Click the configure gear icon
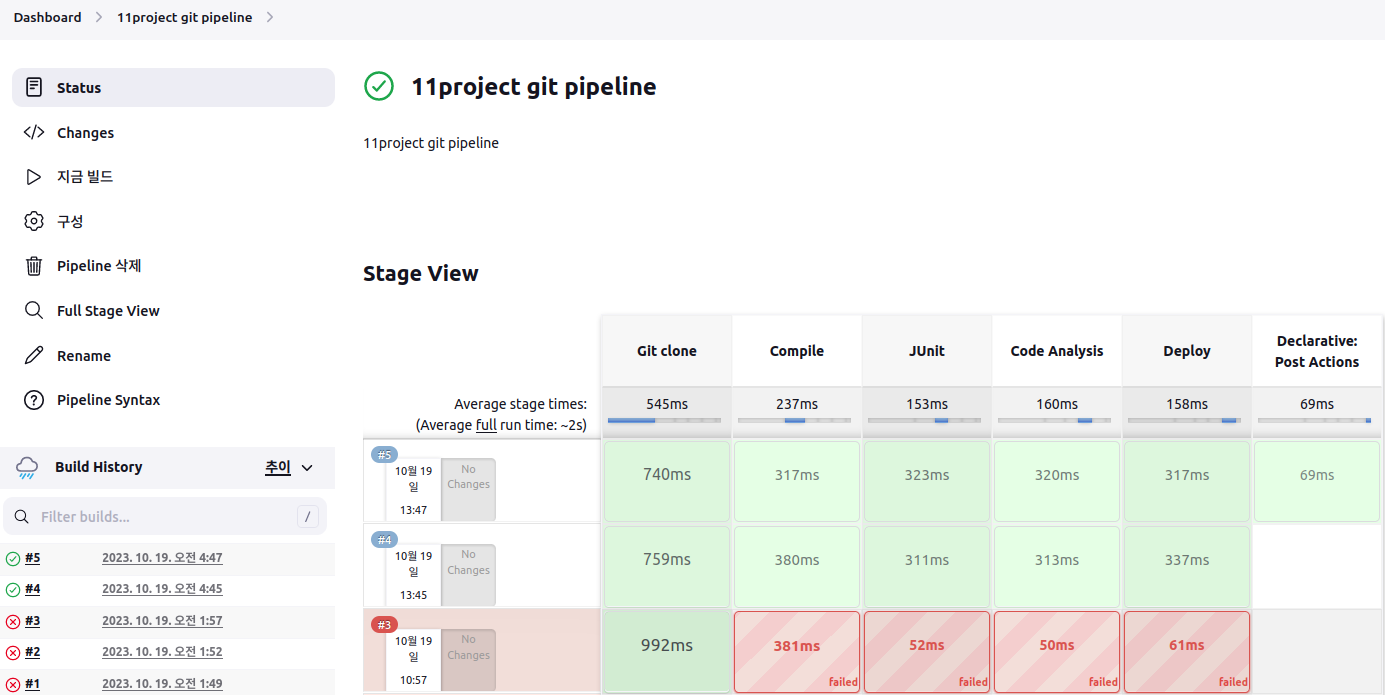Viewport: 1385px width, 695px height. point(34,221)
